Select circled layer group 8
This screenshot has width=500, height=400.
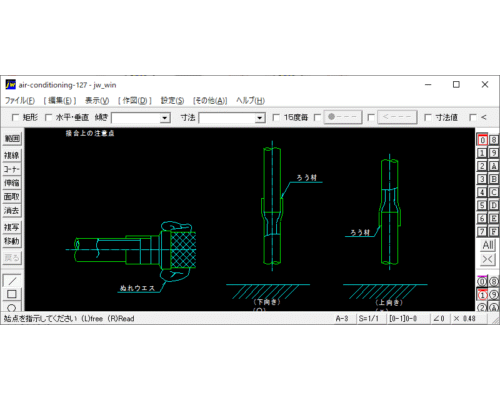click(x=494, y=282)
